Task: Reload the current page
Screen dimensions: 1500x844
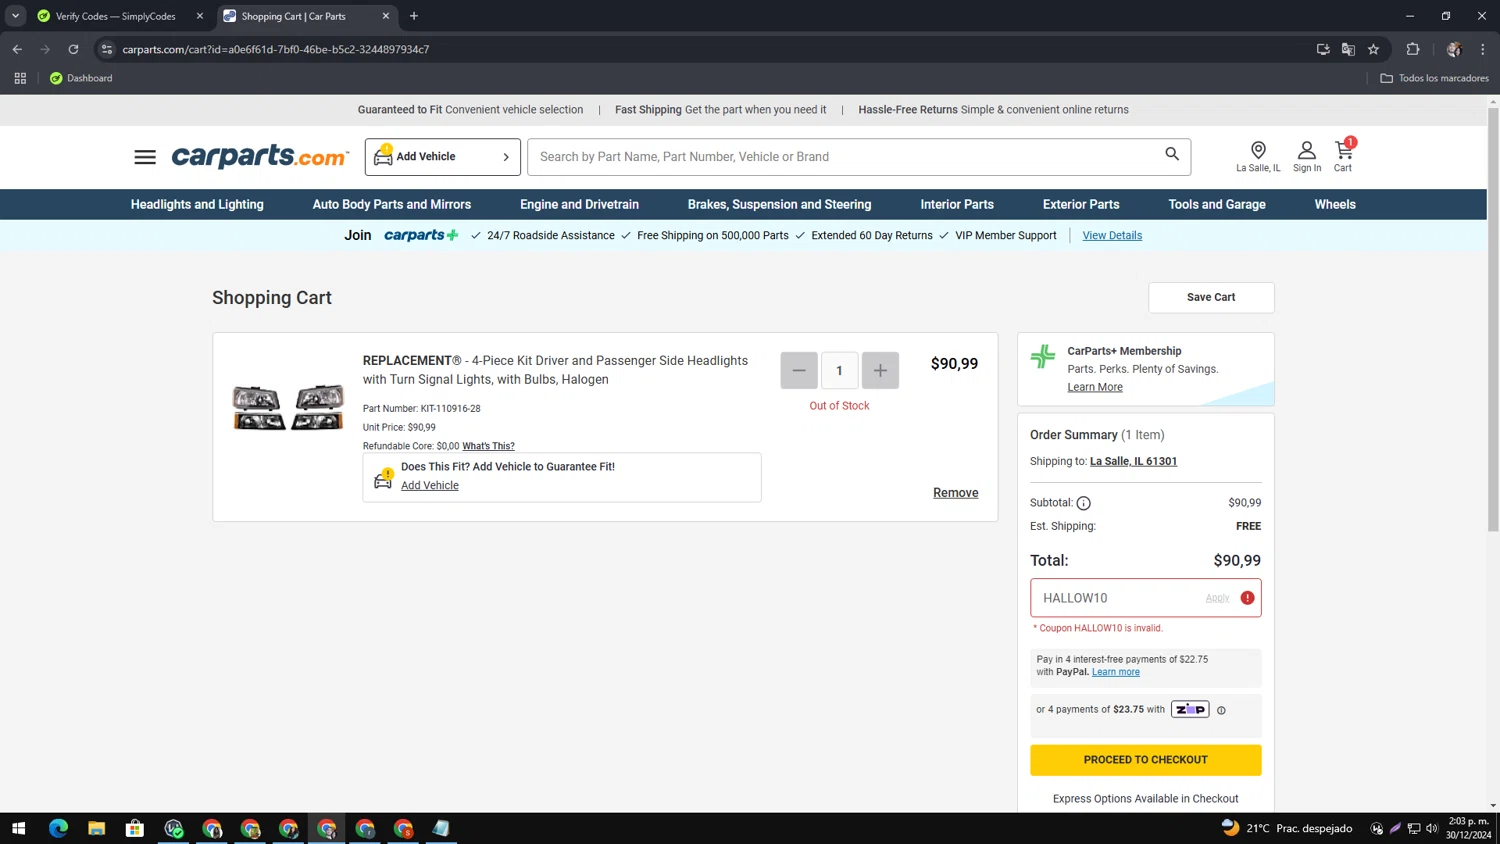Action: tap(73, 49)
